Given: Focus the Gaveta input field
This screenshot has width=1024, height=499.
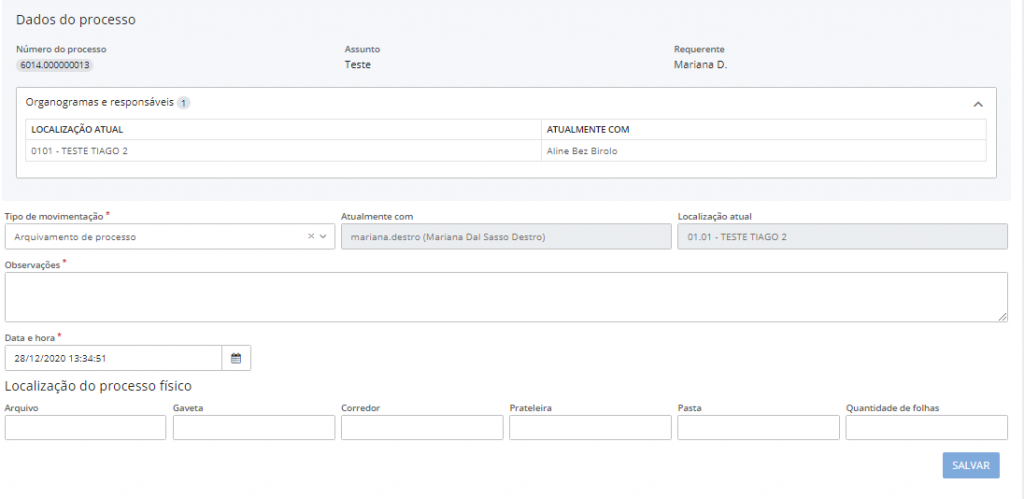Looking at the screenshot, I should [x=253, y=428].
